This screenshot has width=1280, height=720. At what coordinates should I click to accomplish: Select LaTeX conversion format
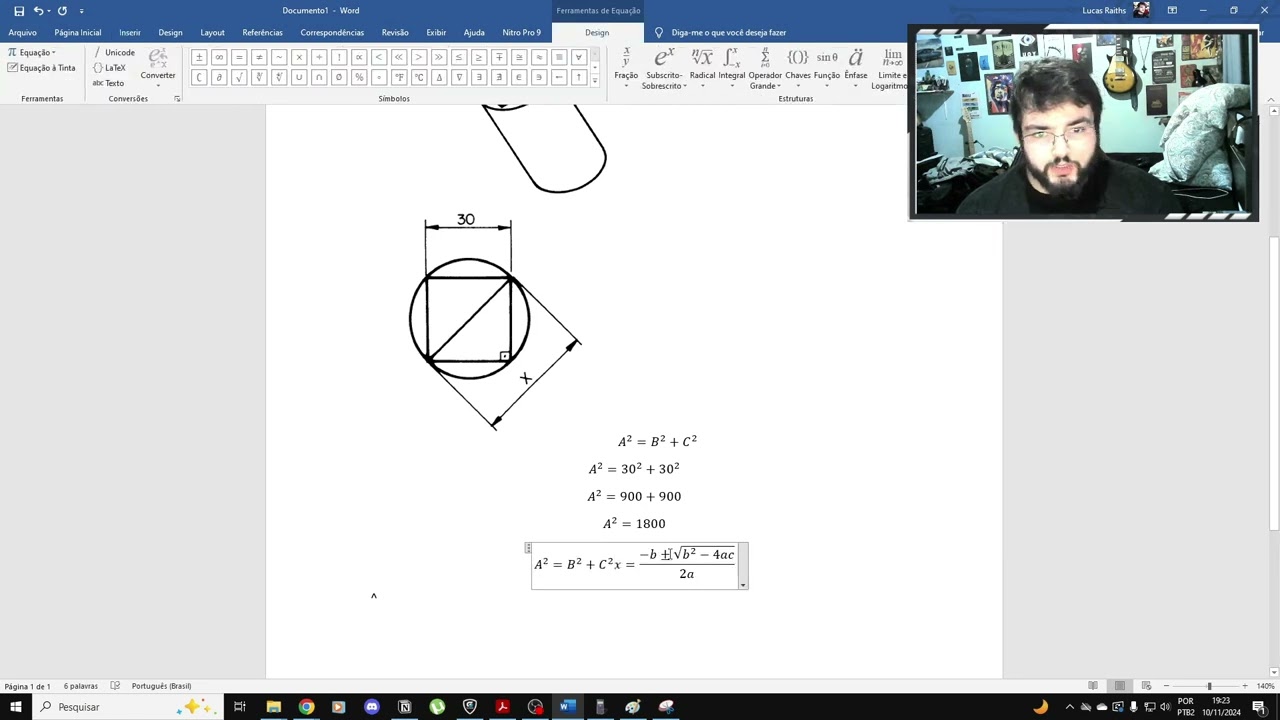[x=110, y=68]
